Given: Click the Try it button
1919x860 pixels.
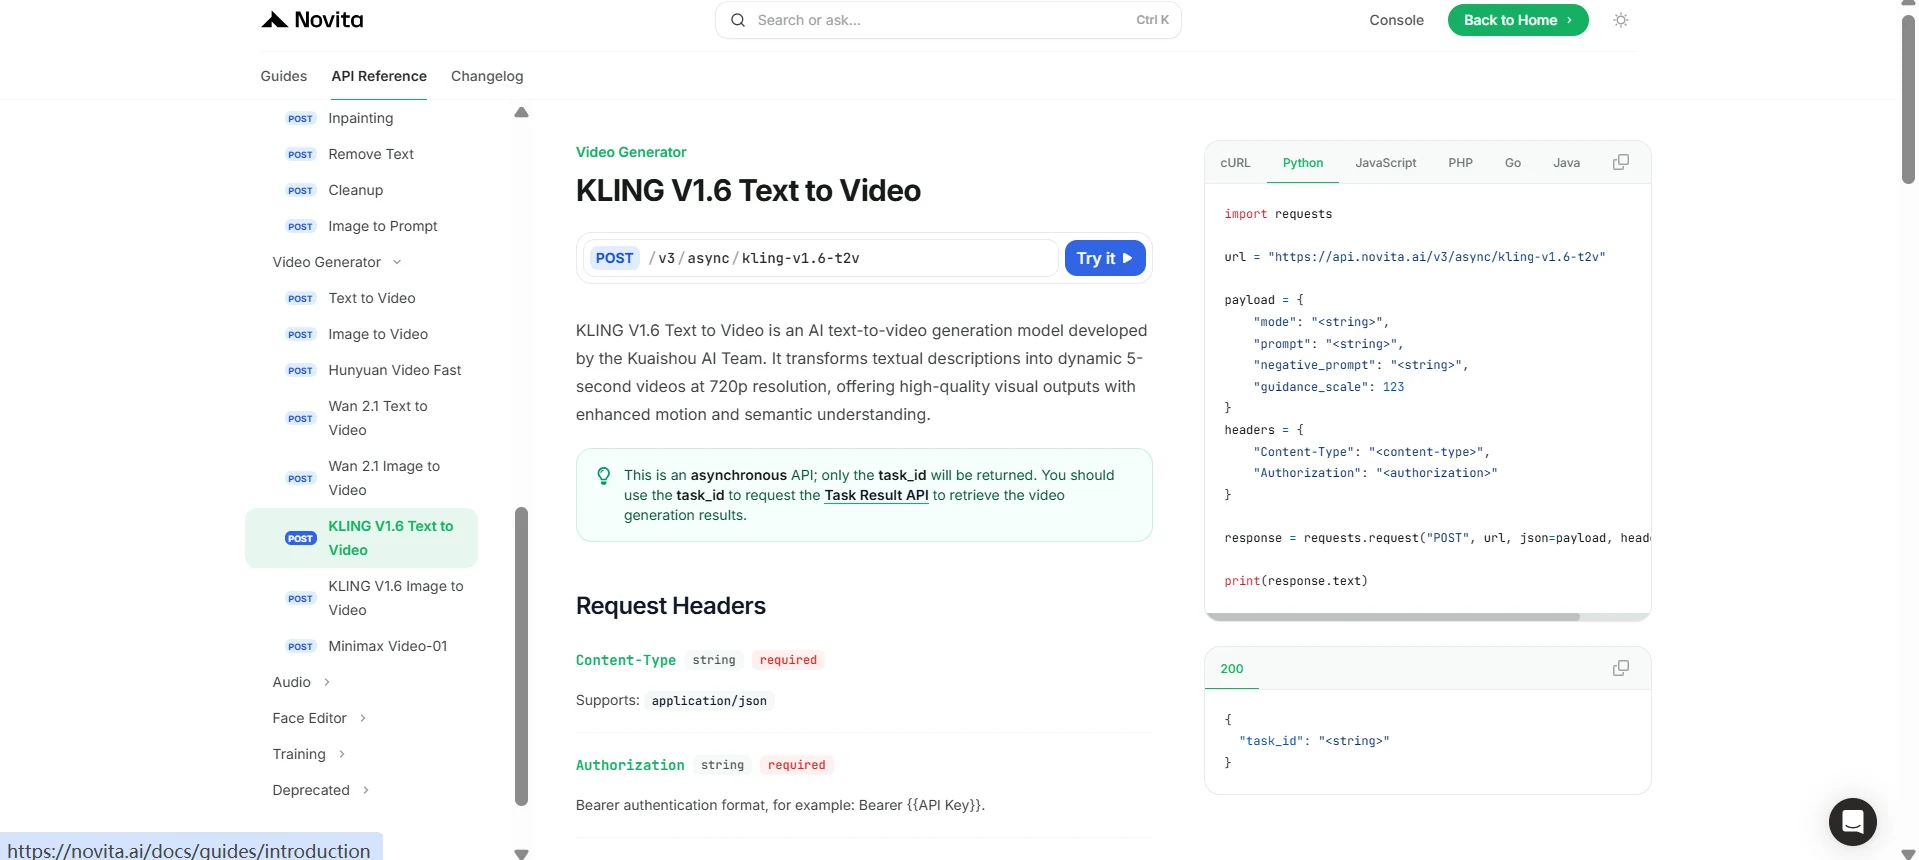Looking at the screenshot, I should [x=1105, y=258].
